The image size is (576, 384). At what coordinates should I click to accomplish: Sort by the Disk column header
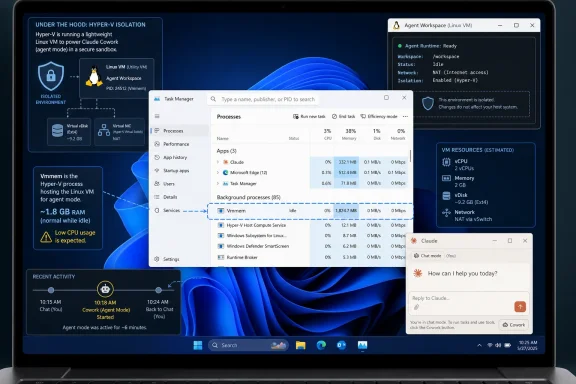click(377, 134)
